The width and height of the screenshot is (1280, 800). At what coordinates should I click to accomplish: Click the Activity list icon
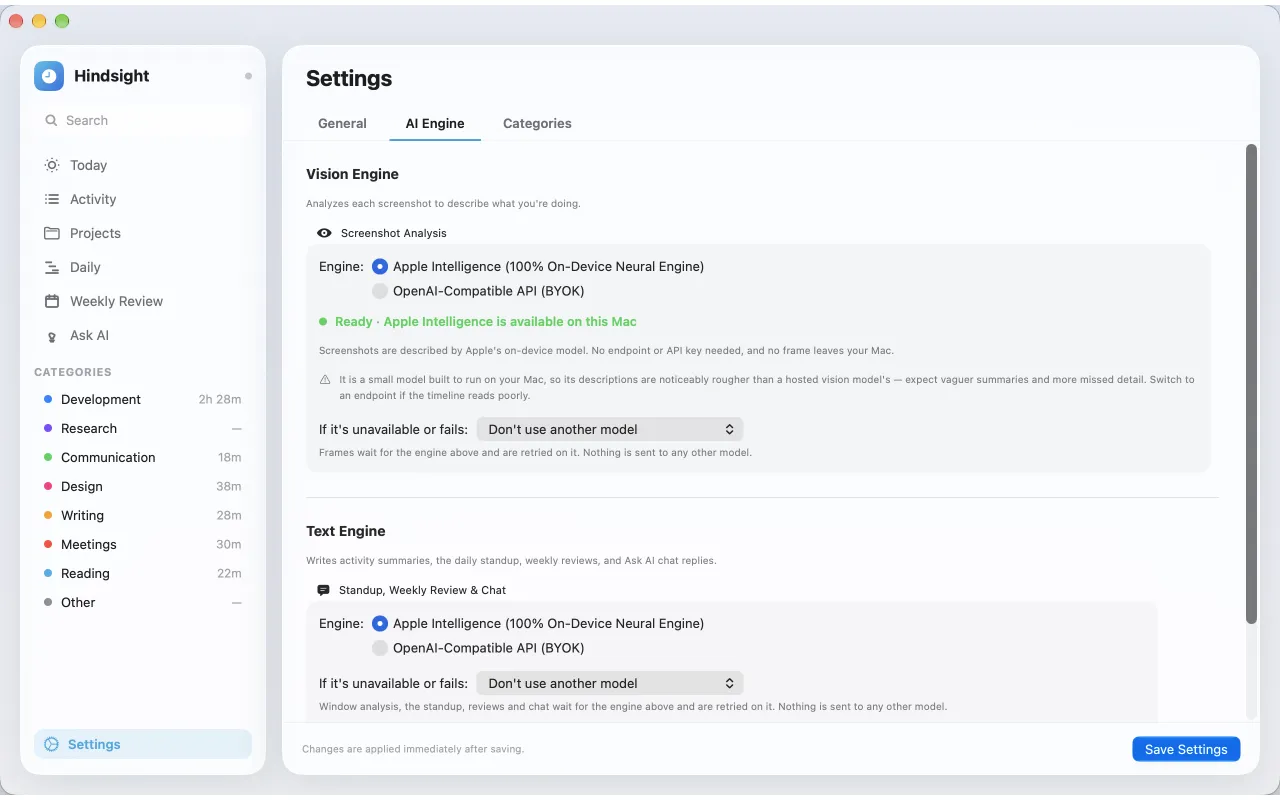[x=52, y=199]
